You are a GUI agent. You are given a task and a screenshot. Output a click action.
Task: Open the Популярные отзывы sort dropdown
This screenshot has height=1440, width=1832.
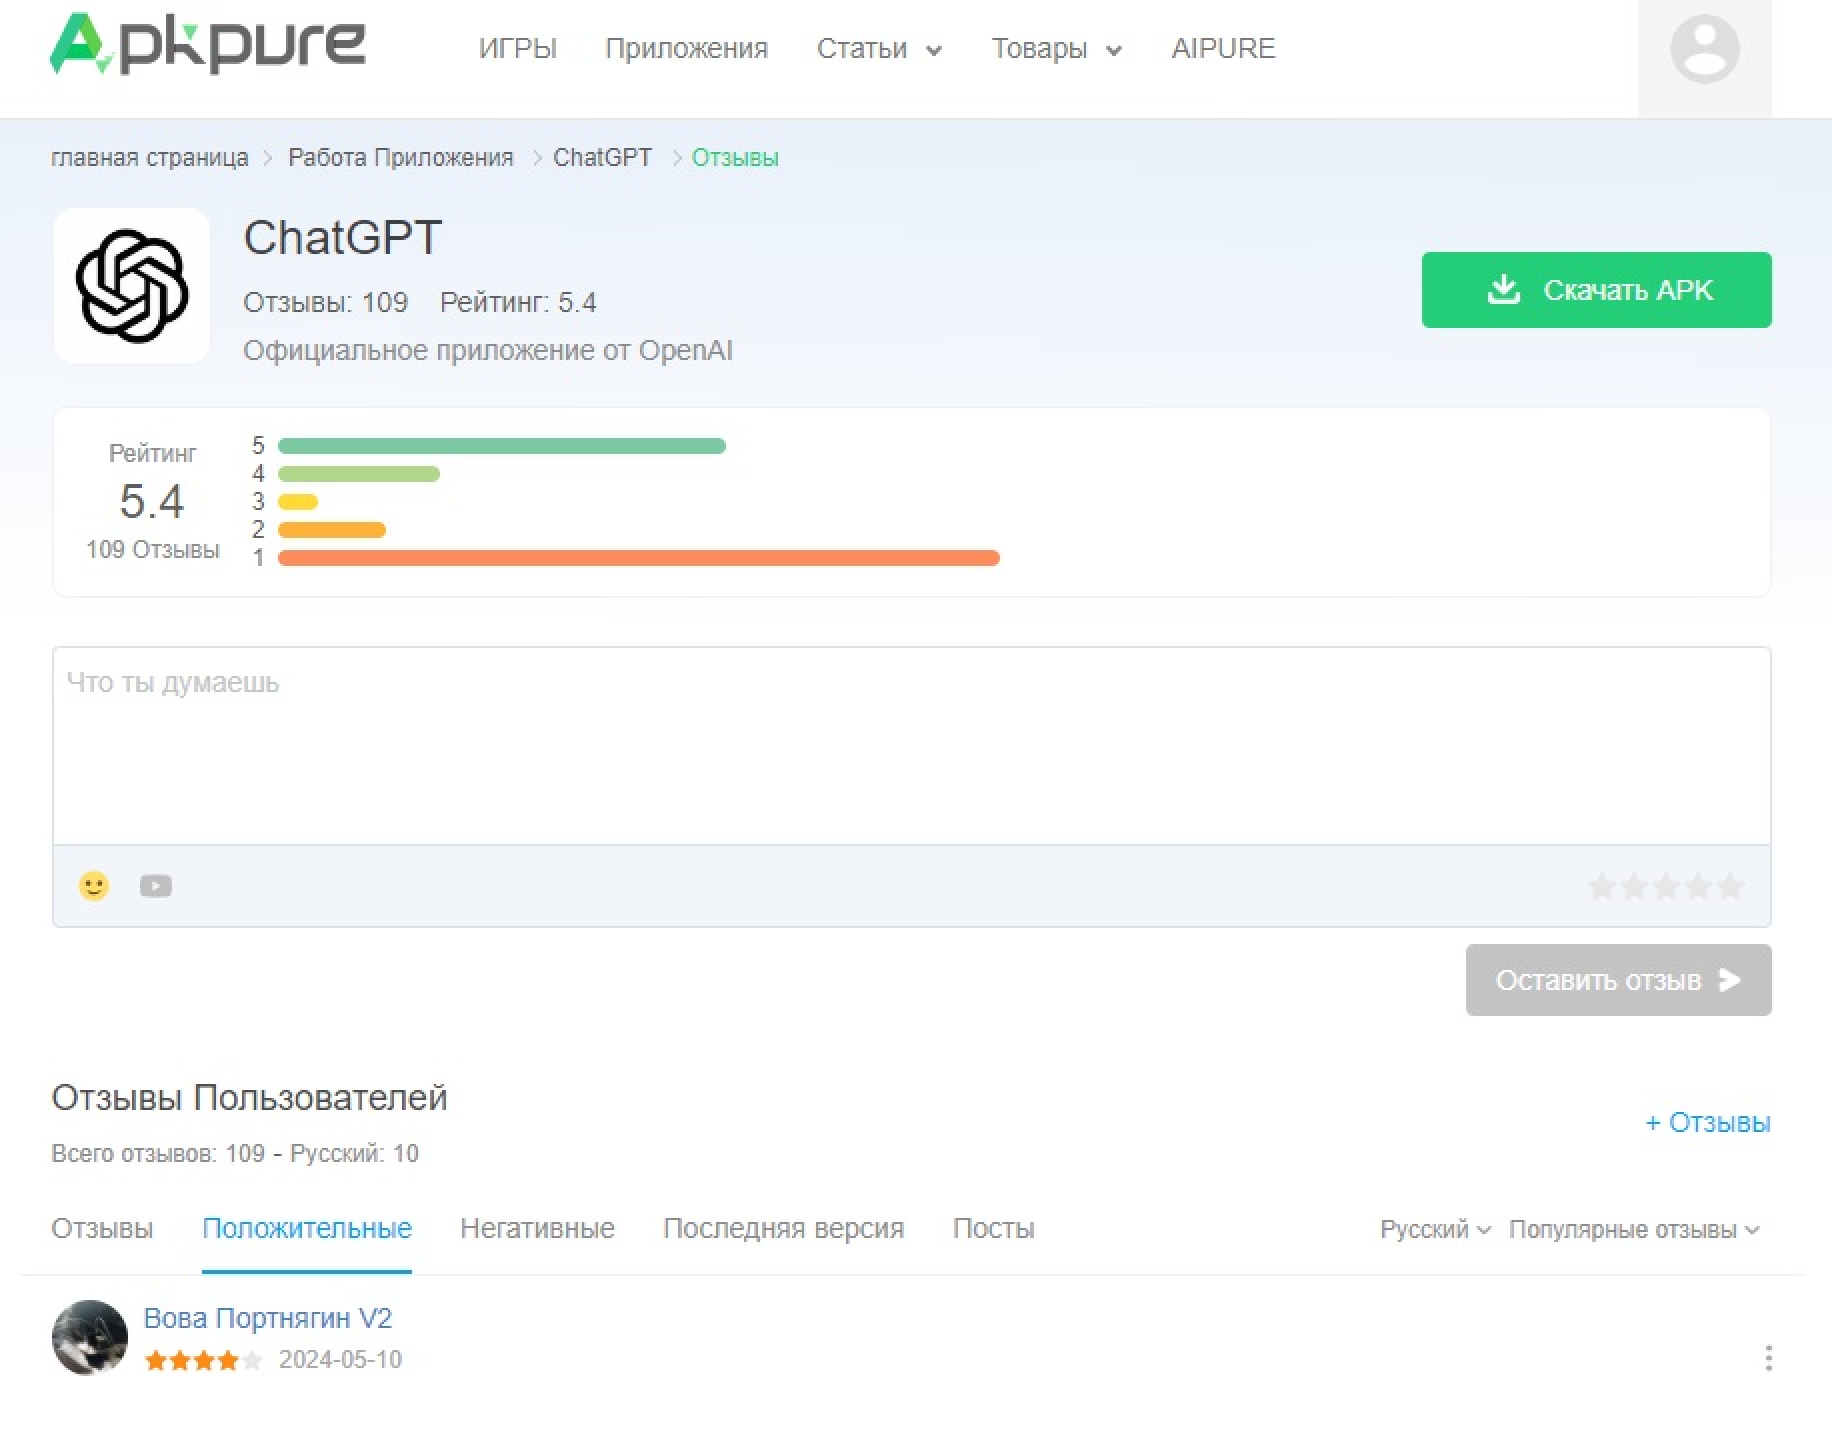[x=1634, y=1229]
